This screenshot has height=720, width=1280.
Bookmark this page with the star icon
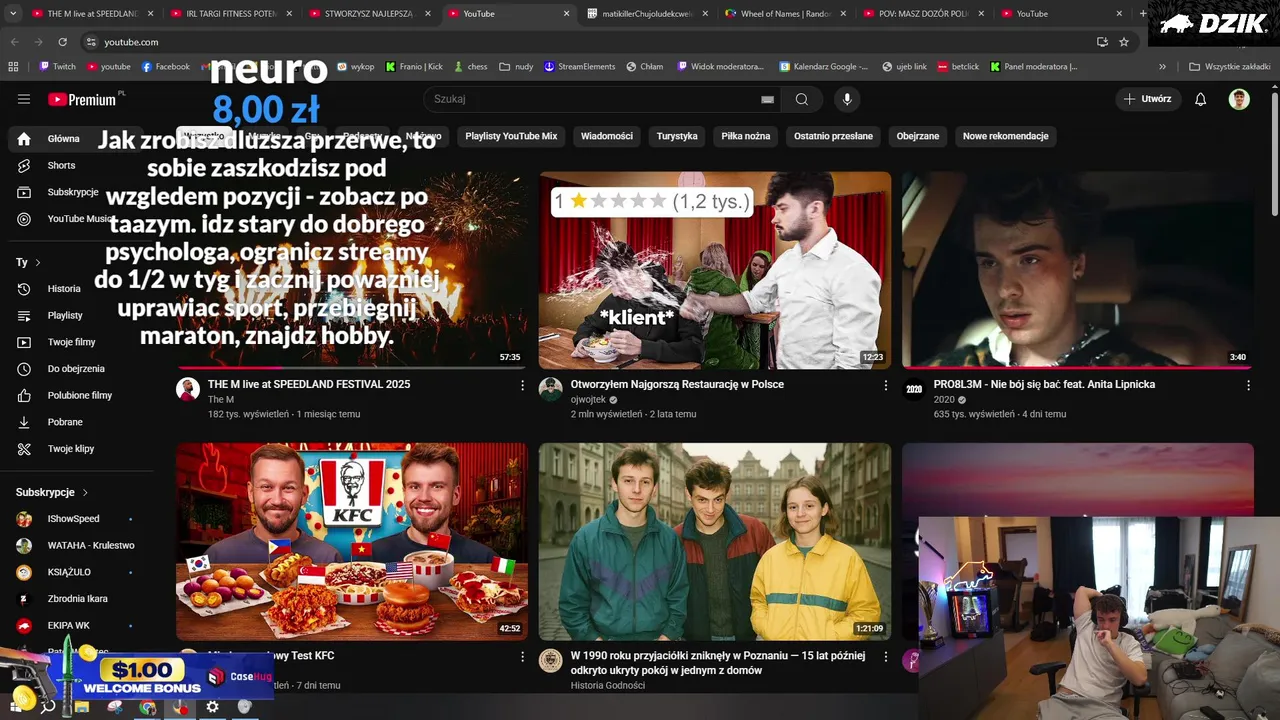[x=1124, y=42]
